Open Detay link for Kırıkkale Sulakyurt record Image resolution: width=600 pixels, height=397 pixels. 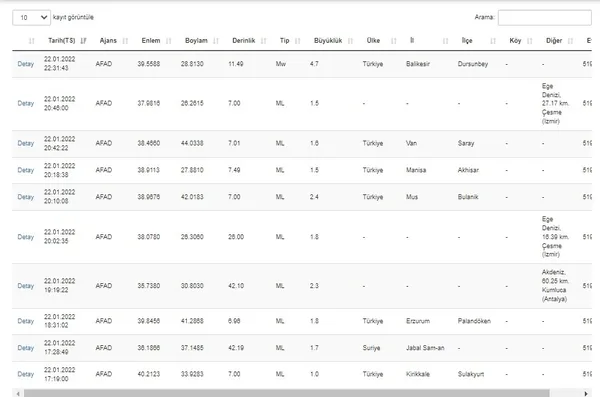(26, 374)
